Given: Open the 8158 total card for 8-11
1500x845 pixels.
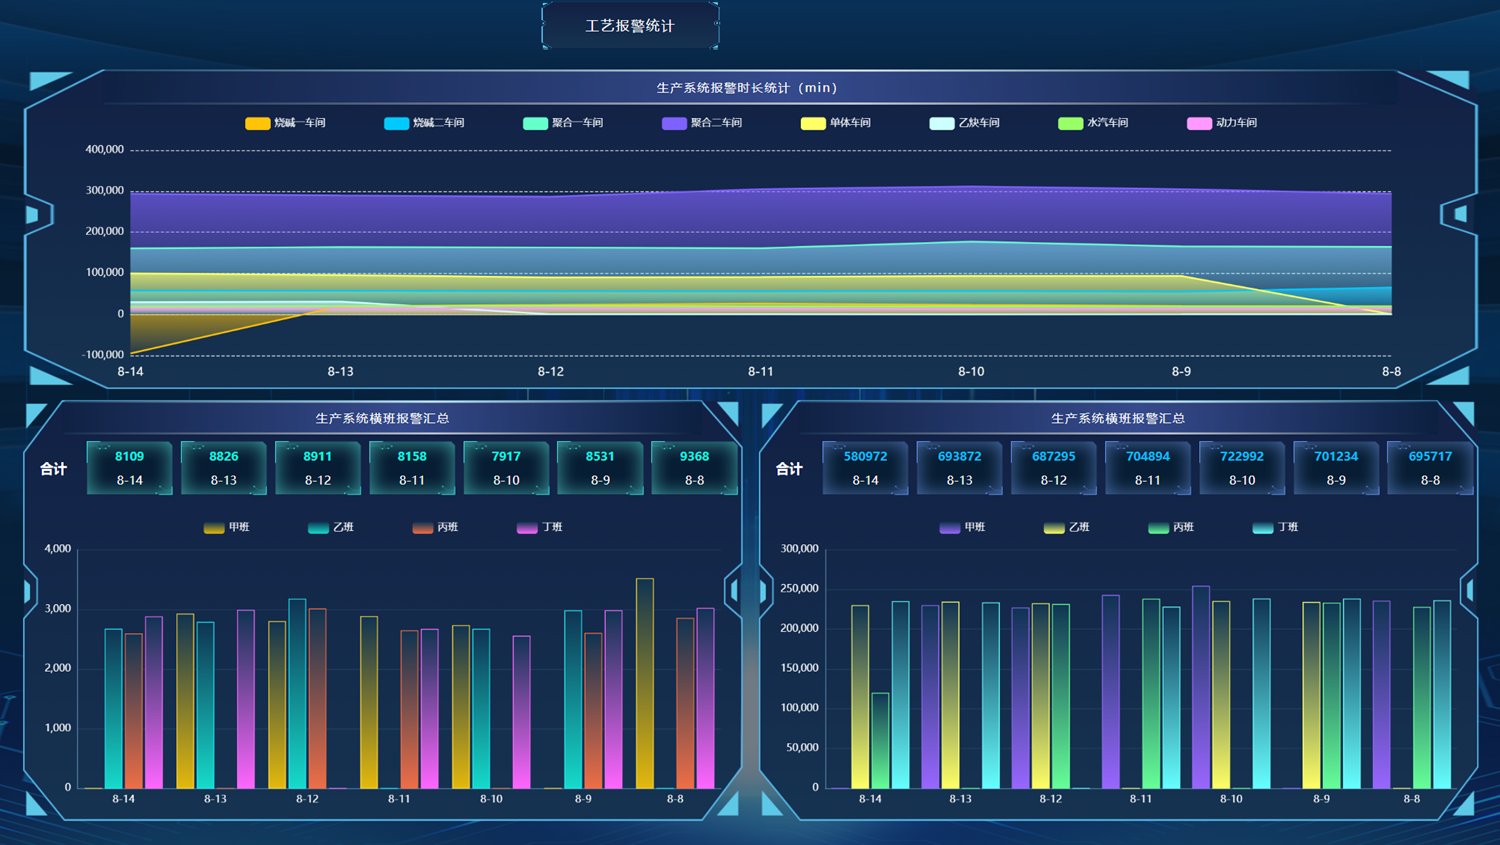Looking at the screenshot, I should (x=412, y=468).
